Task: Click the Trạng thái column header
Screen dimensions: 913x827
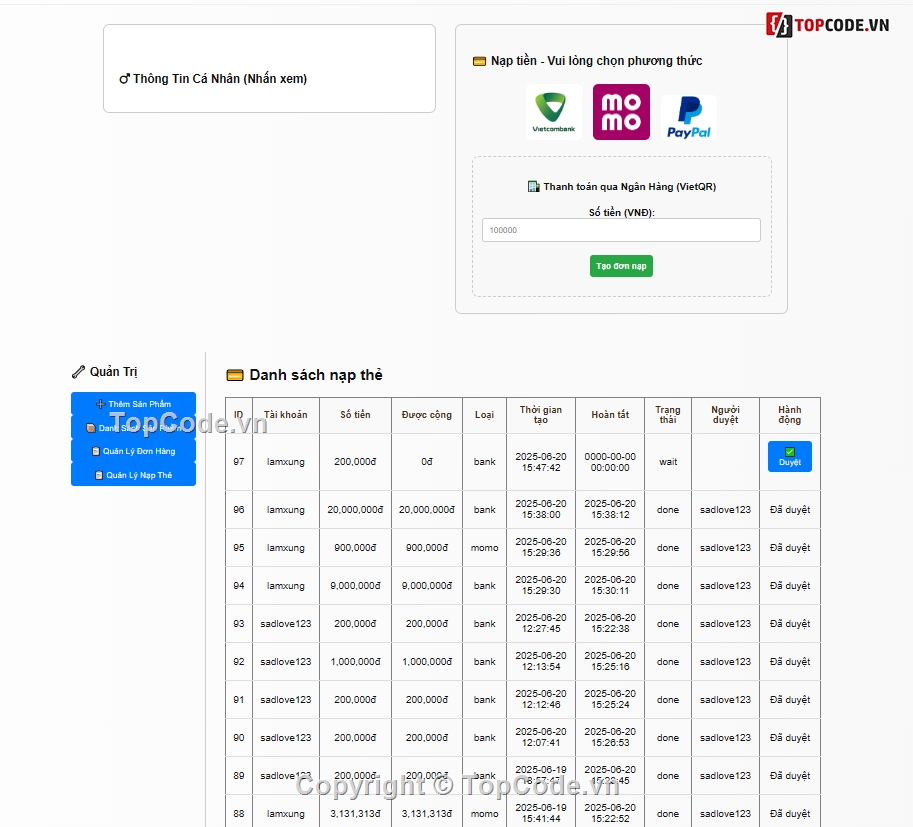Action: [668, 415]
